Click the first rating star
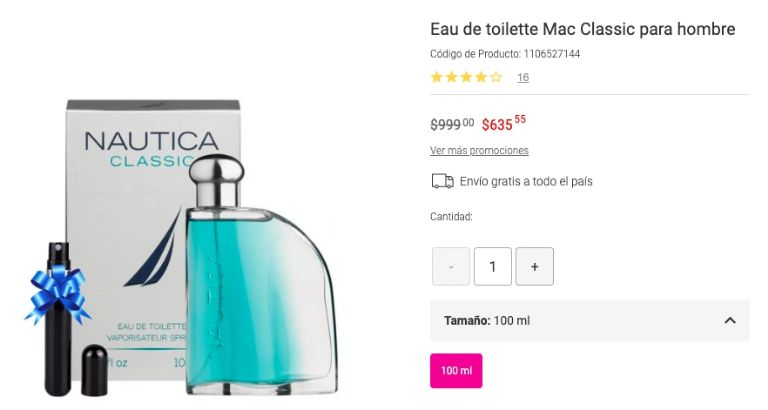 [x=437, y=77]
